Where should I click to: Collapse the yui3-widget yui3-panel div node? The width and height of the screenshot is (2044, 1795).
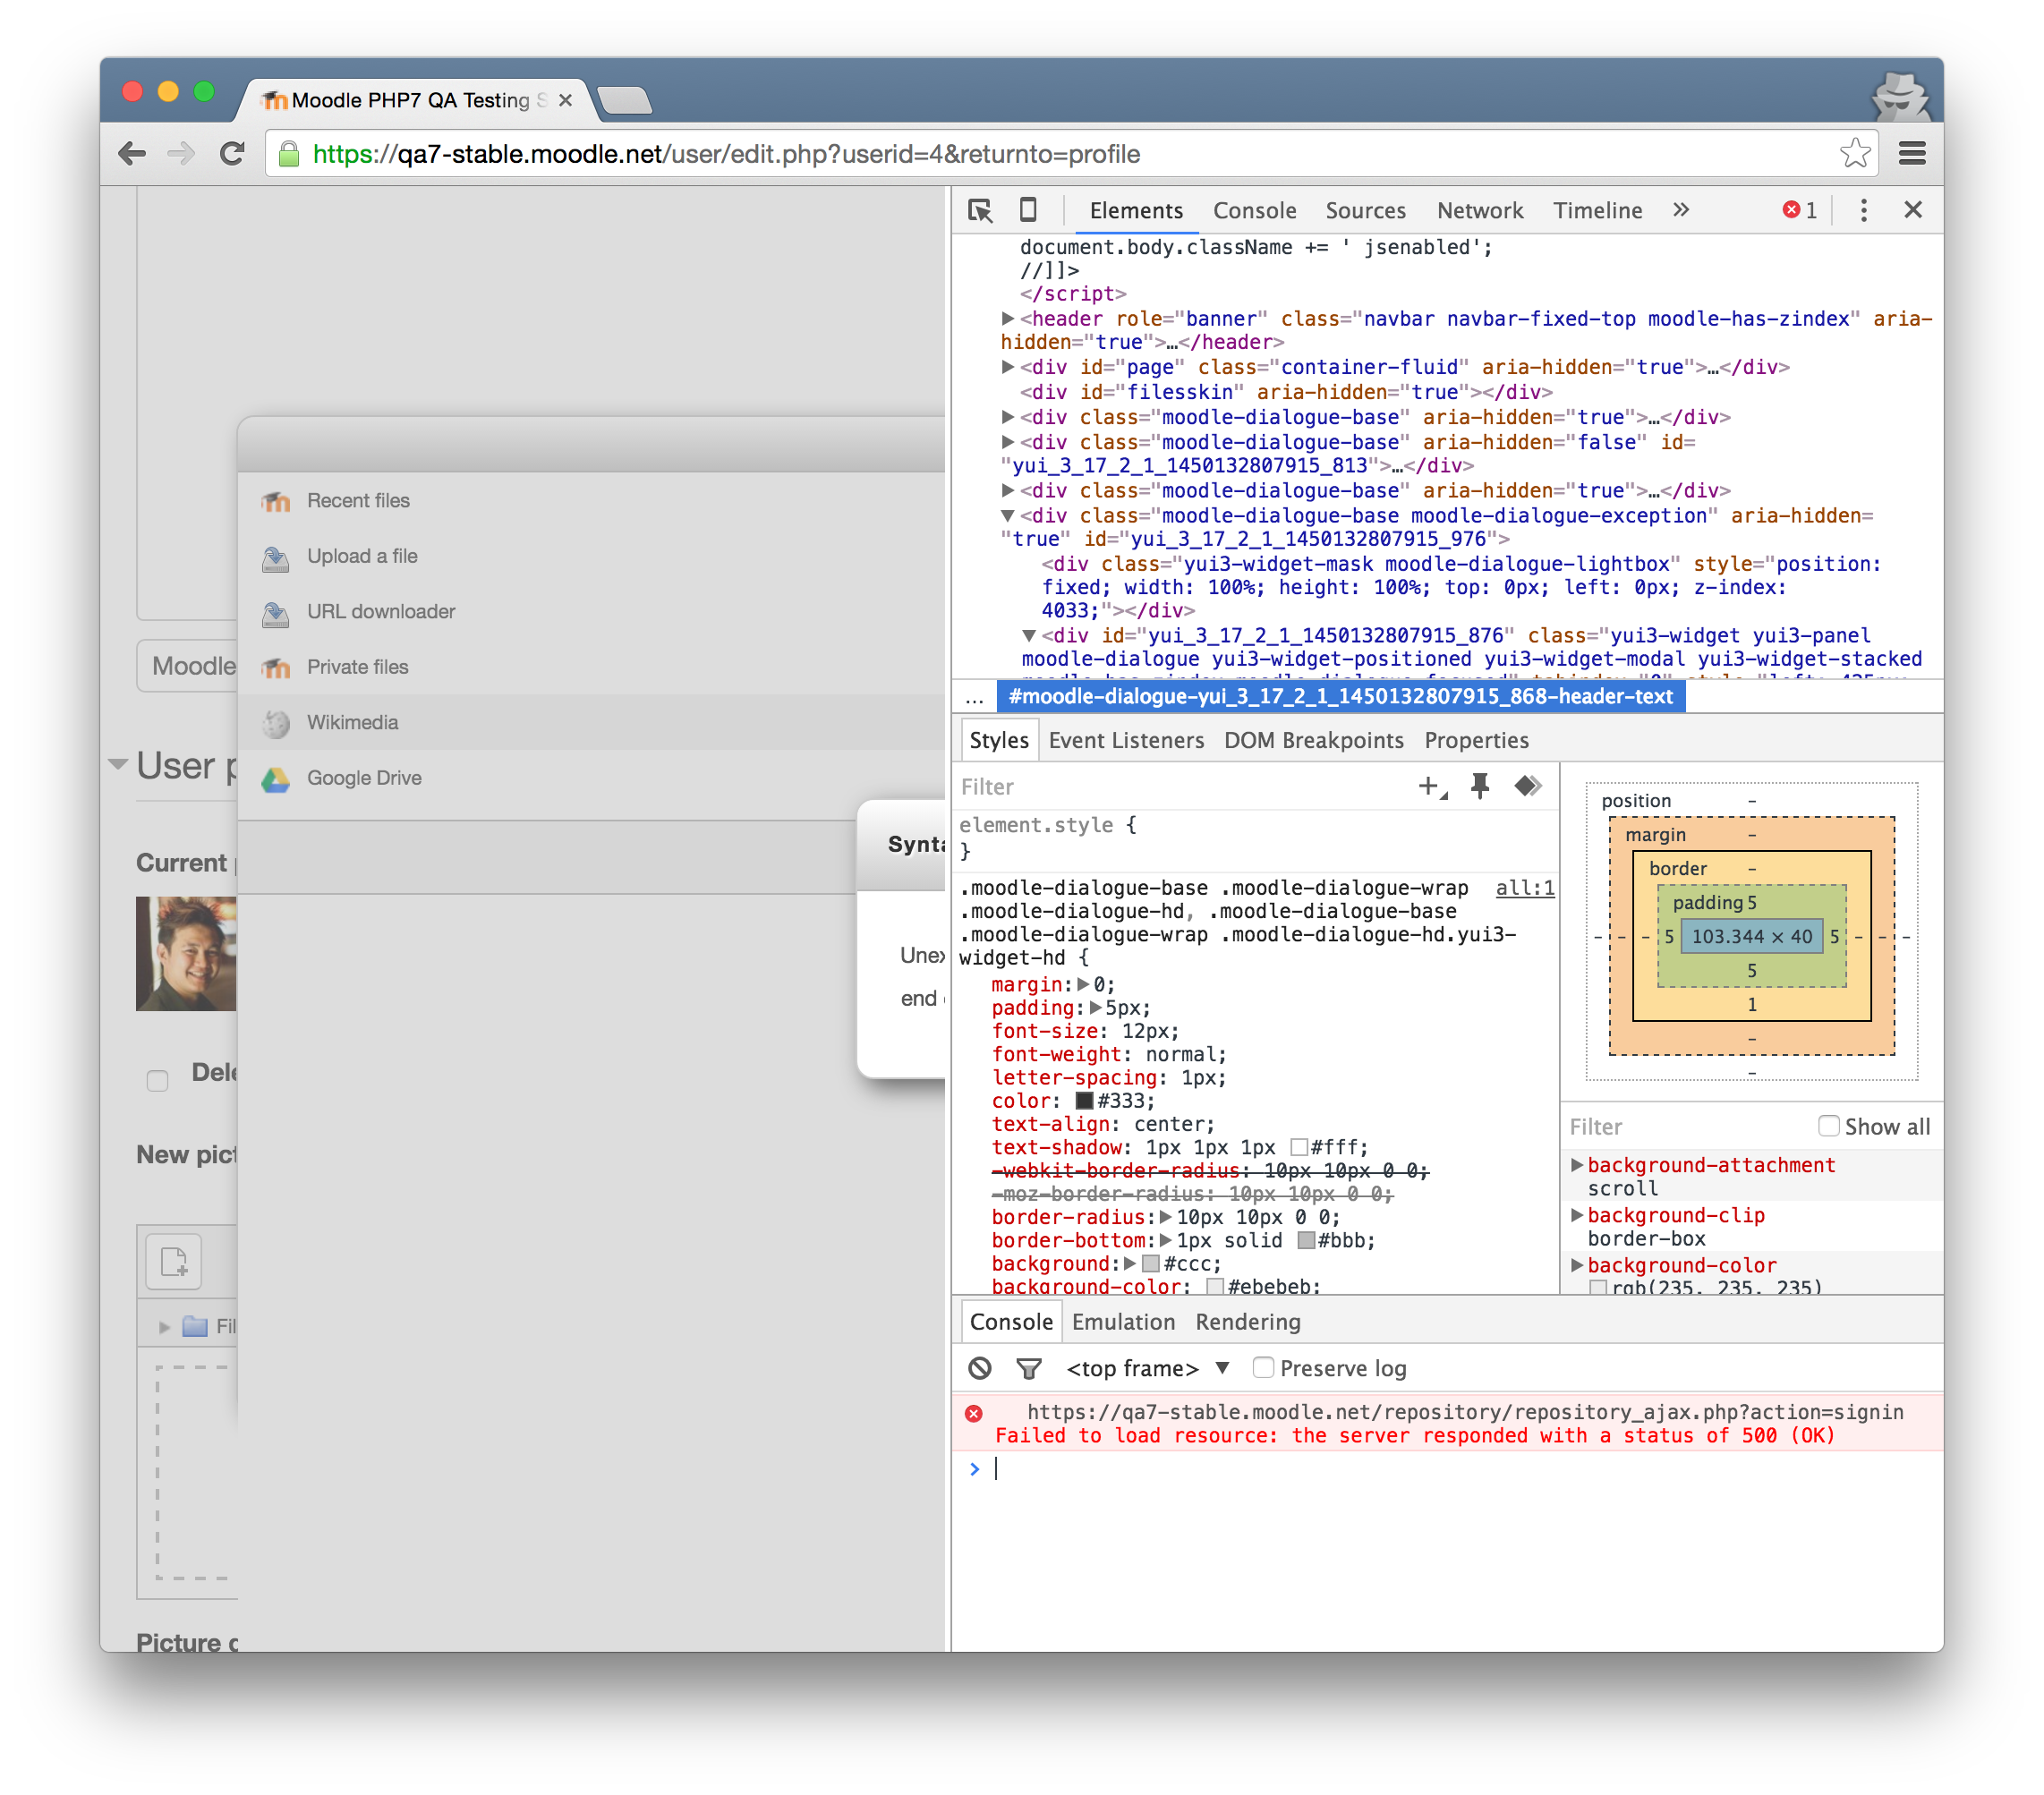pyautogui.click(x=1028, y=636)
